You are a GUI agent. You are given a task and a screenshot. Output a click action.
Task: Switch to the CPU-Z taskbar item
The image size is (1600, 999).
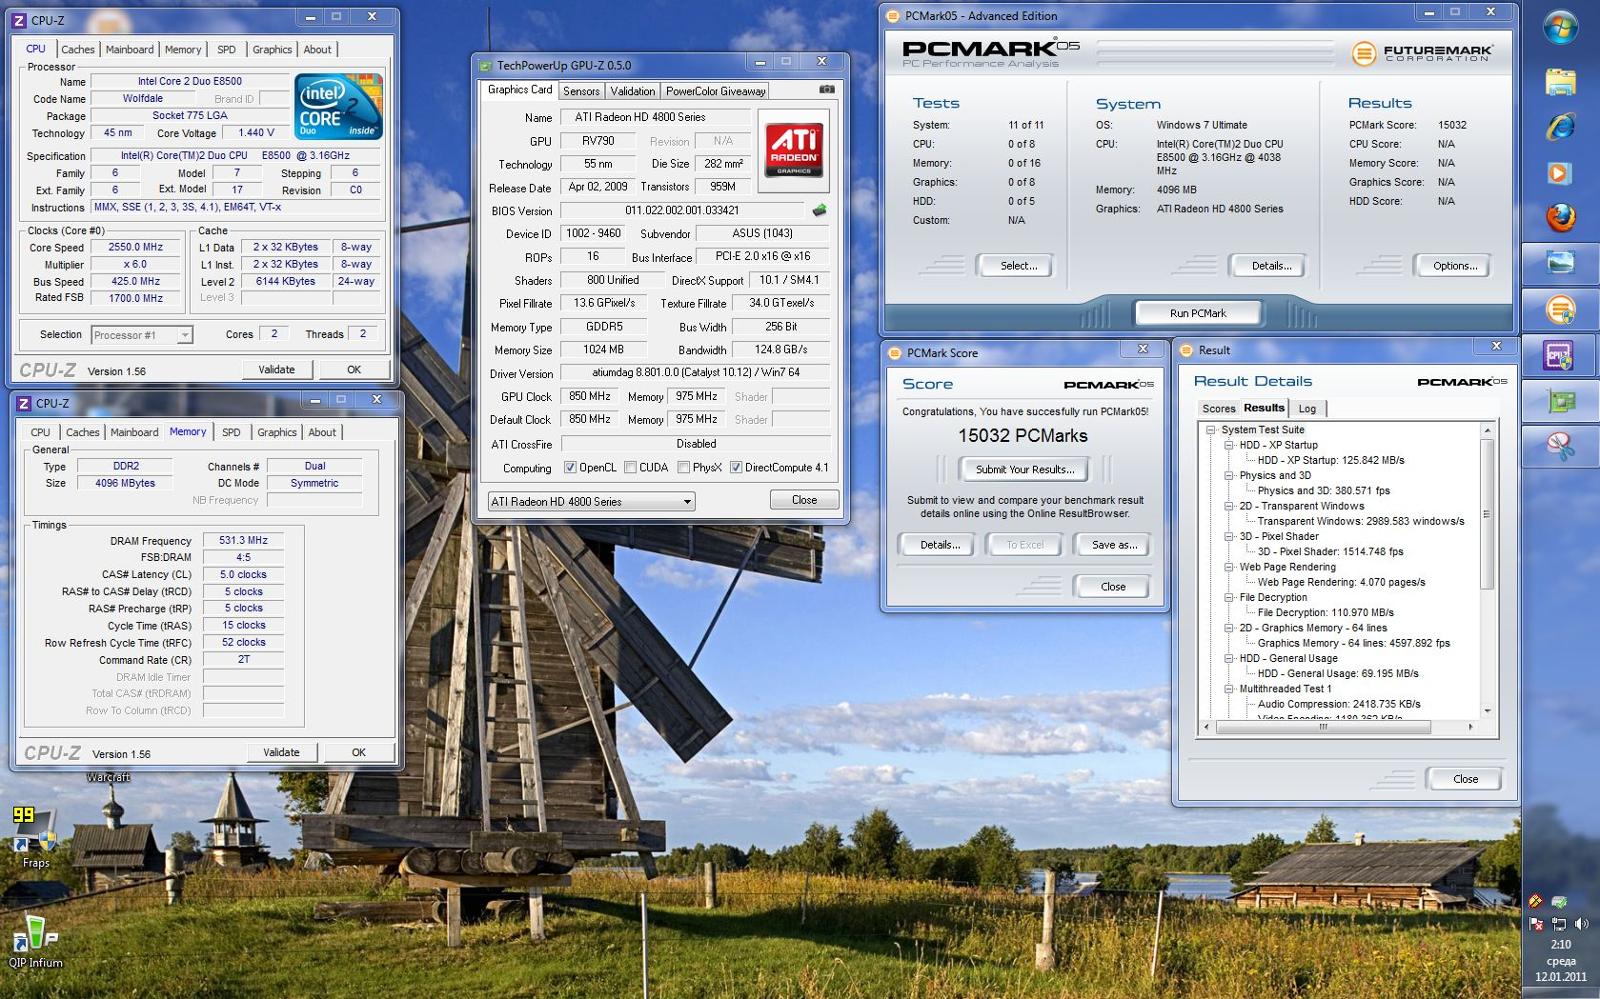[1560, 355]
